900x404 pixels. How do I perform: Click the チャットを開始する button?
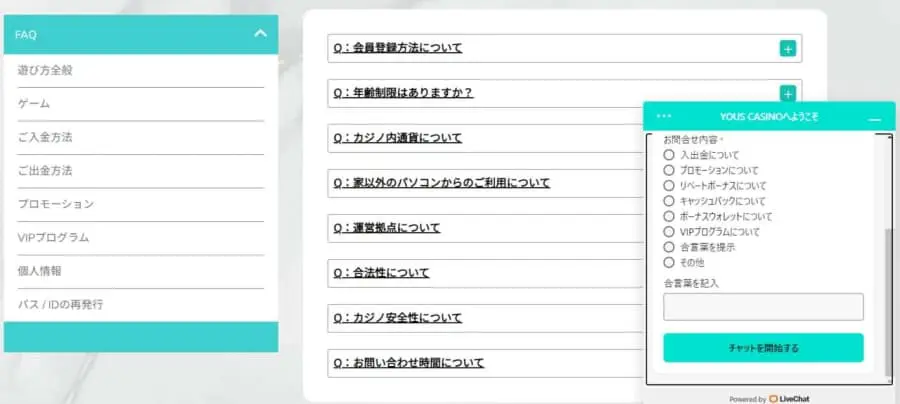[763, 348]
